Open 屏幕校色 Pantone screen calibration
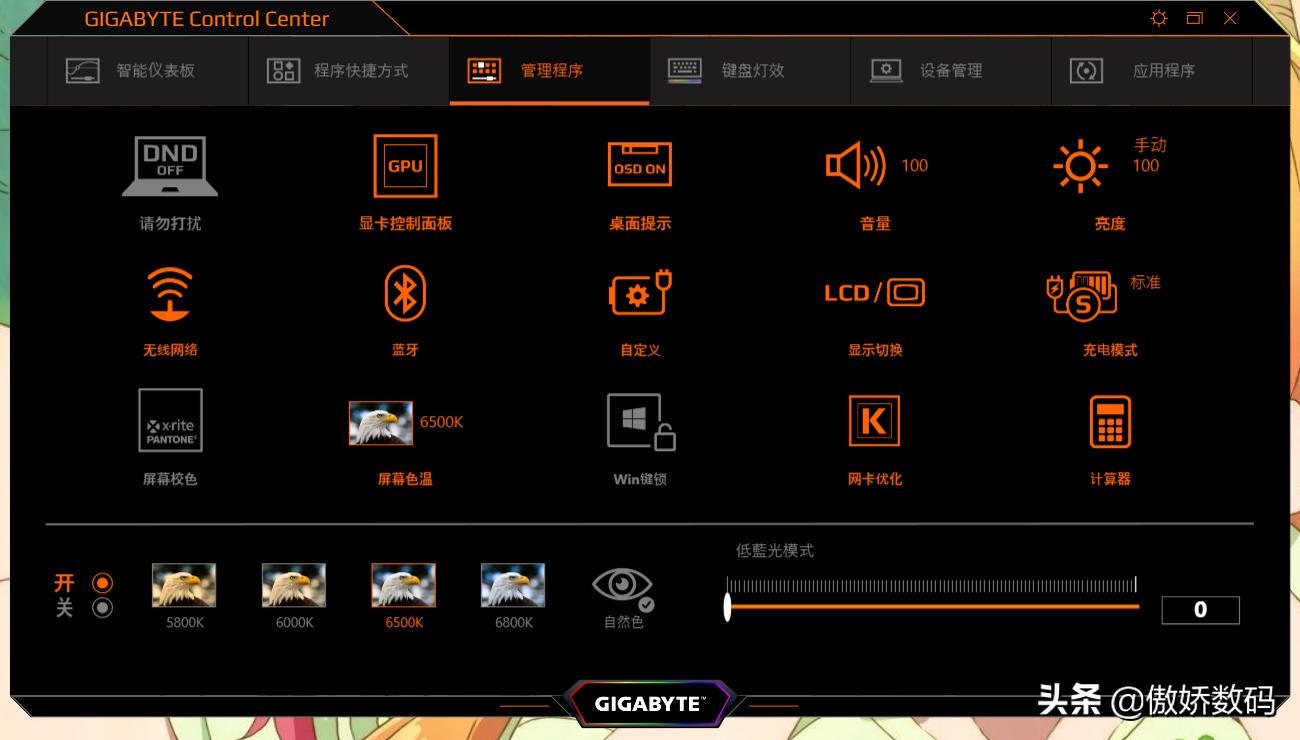 pos(169,421)
